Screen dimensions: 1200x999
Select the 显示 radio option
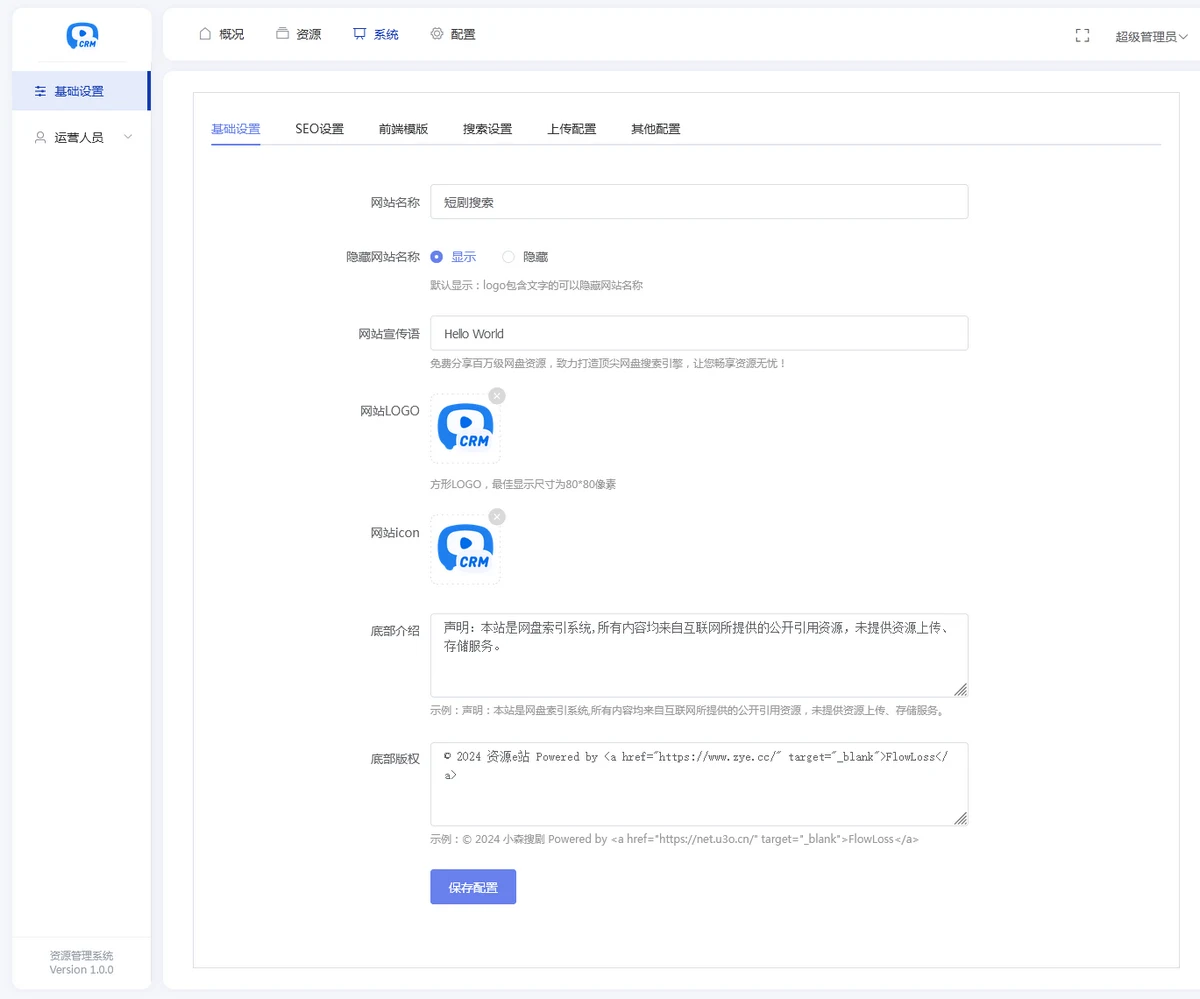point(437,257)
